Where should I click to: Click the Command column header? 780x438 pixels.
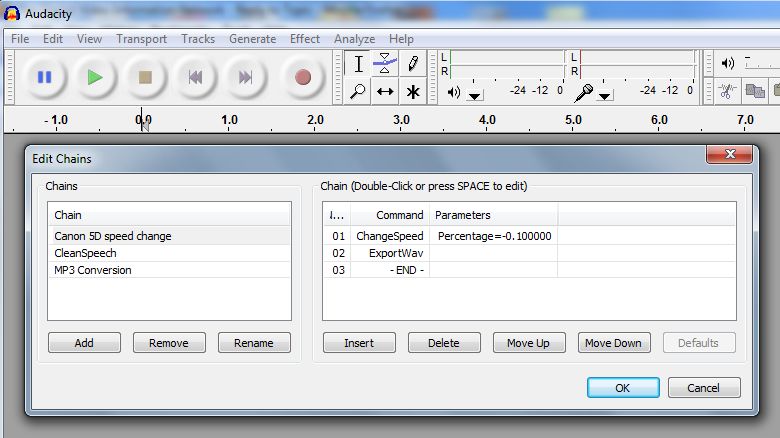[390, 215]
